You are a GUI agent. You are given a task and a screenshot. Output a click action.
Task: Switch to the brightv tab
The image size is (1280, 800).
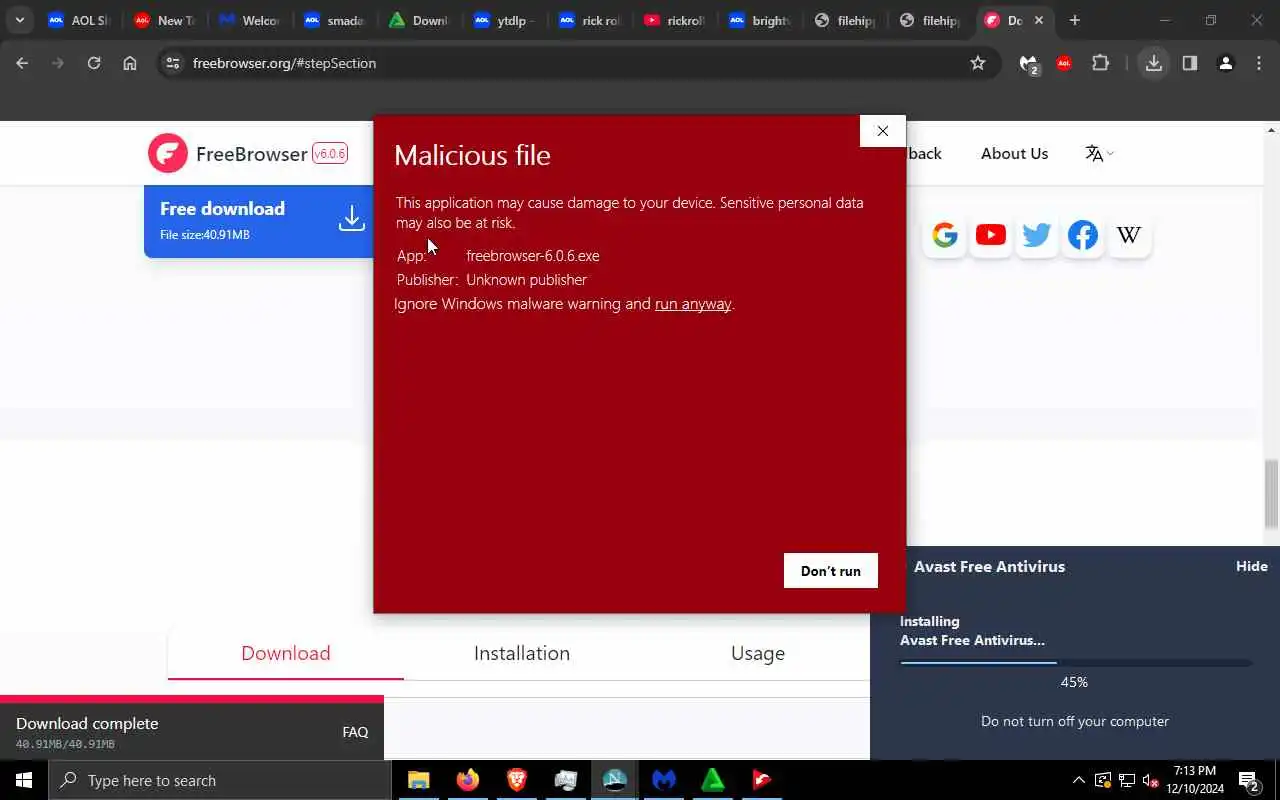[760, 20]
